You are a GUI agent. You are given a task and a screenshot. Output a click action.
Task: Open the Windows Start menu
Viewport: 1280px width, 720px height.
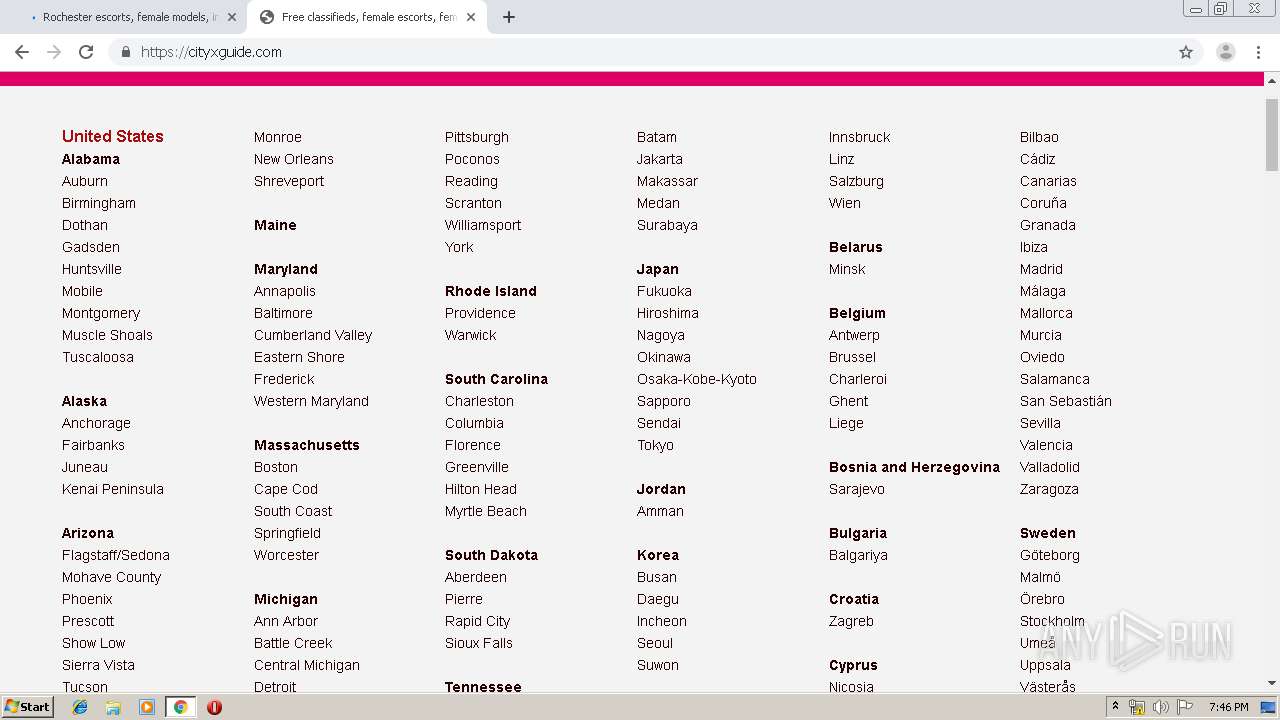coord(28,707)
